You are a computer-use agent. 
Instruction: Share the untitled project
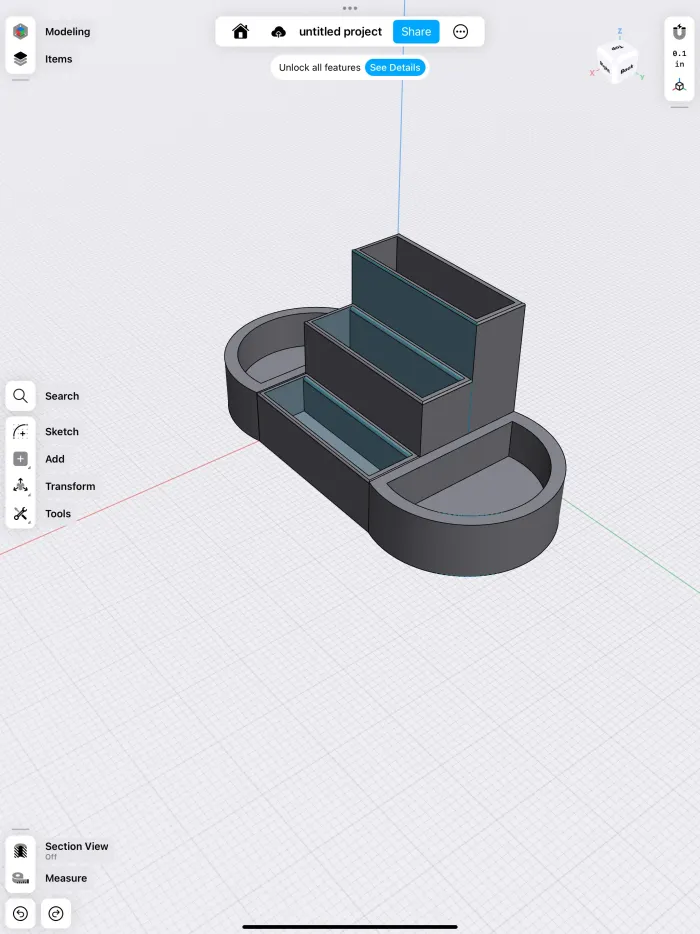coord(416,32)
